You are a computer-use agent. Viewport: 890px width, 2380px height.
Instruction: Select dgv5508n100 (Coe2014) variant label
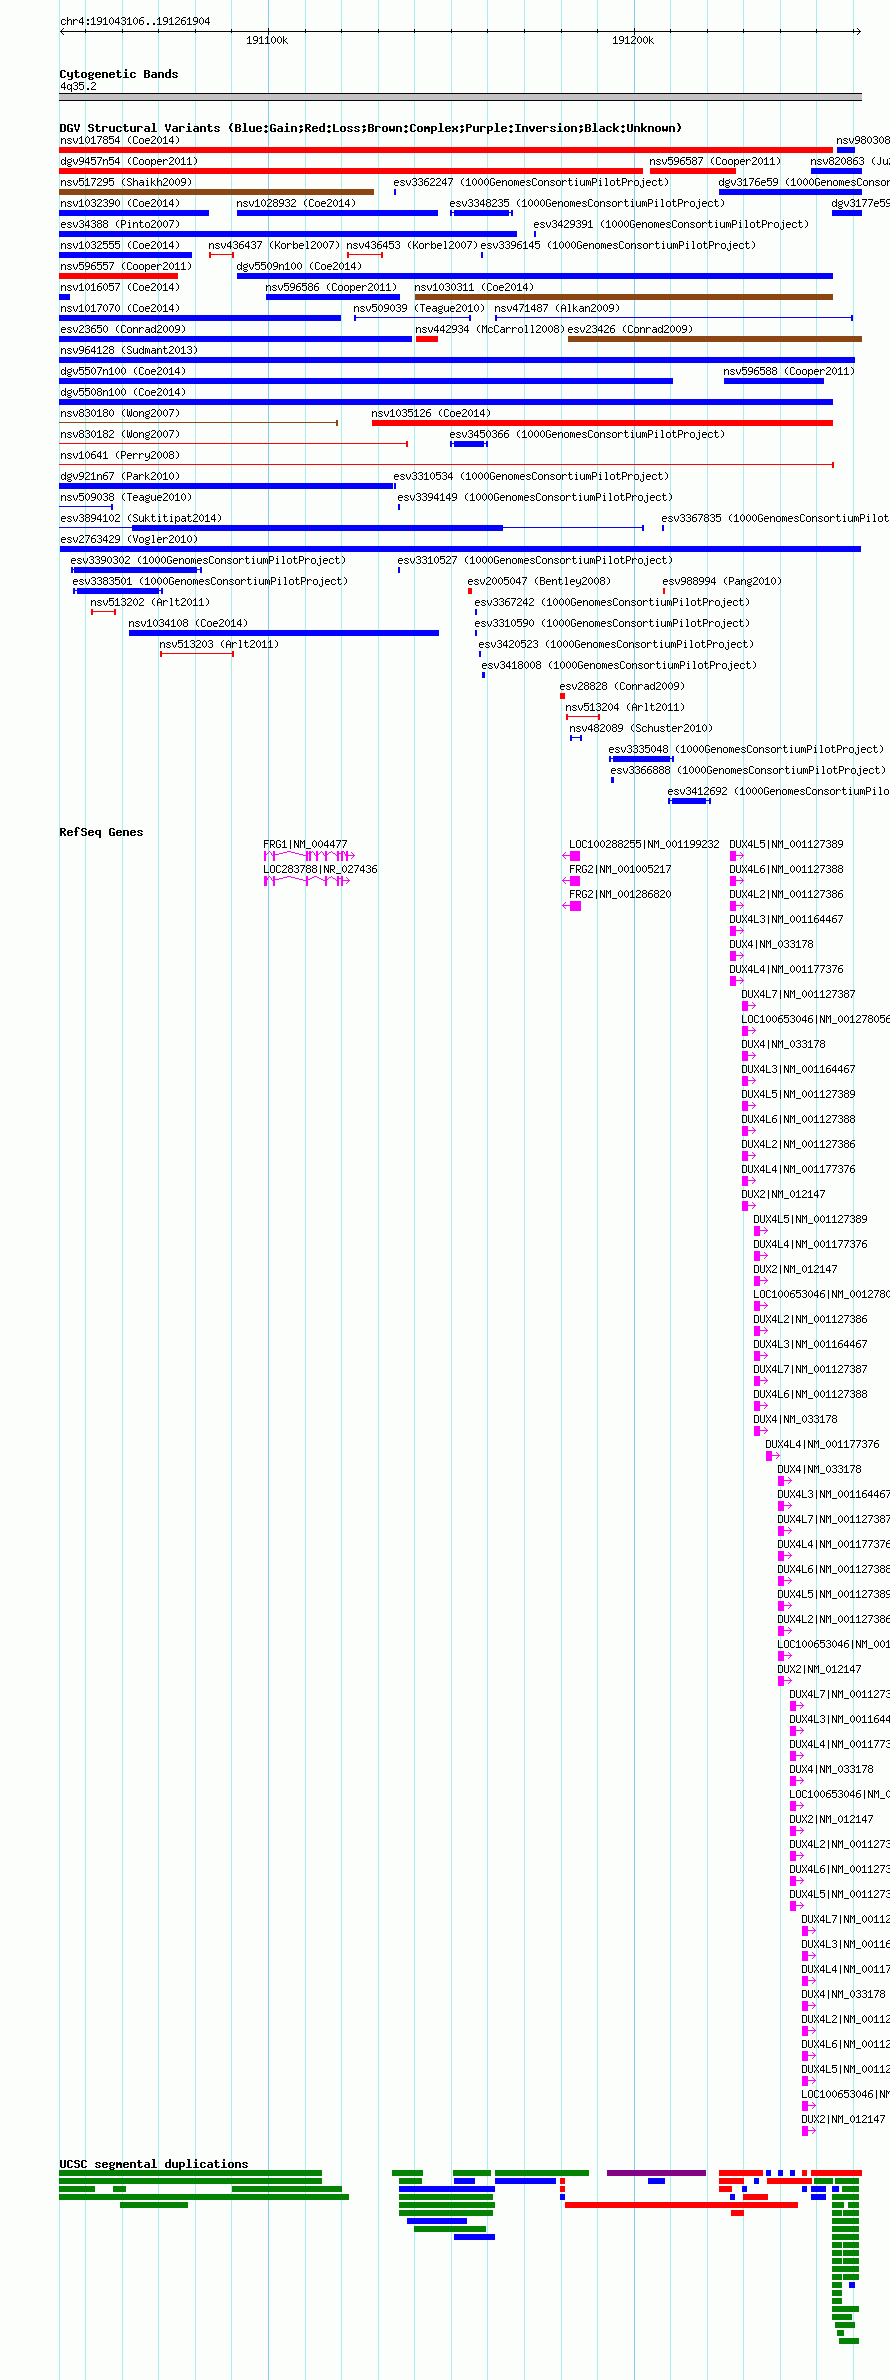(123, 392)
